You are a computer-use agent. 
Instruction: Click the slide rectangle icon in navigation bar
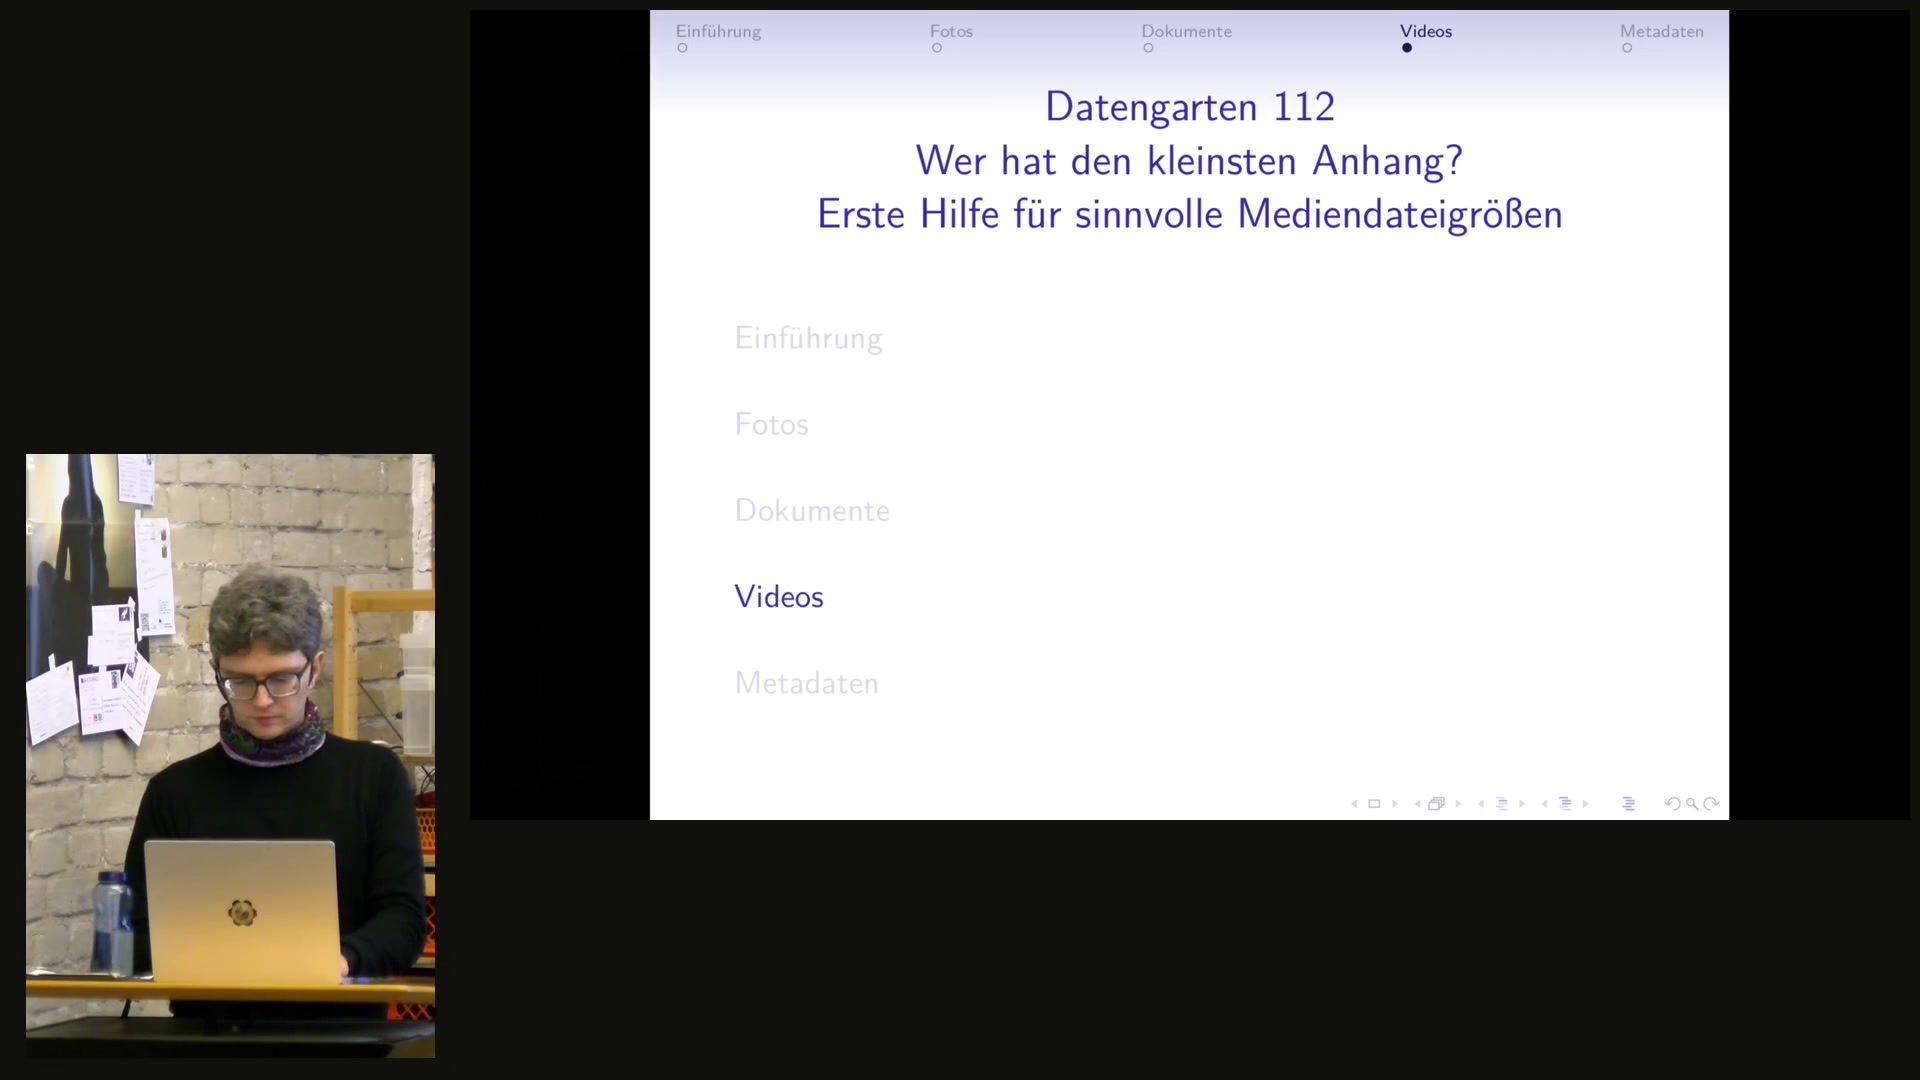pyautogui.click(x=1374, y=804)
